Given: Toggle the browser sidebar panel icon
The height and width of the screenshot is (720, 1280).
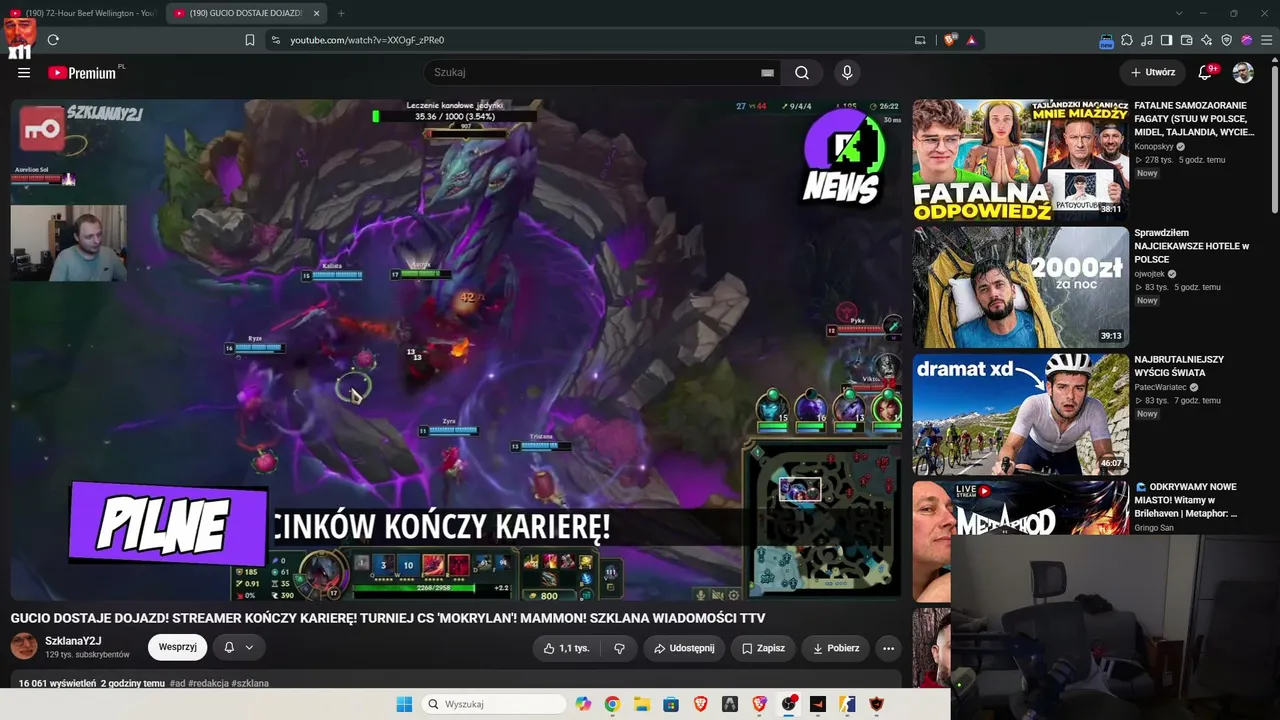Looking at the screenshot, I should click(x=1167, y=40).
